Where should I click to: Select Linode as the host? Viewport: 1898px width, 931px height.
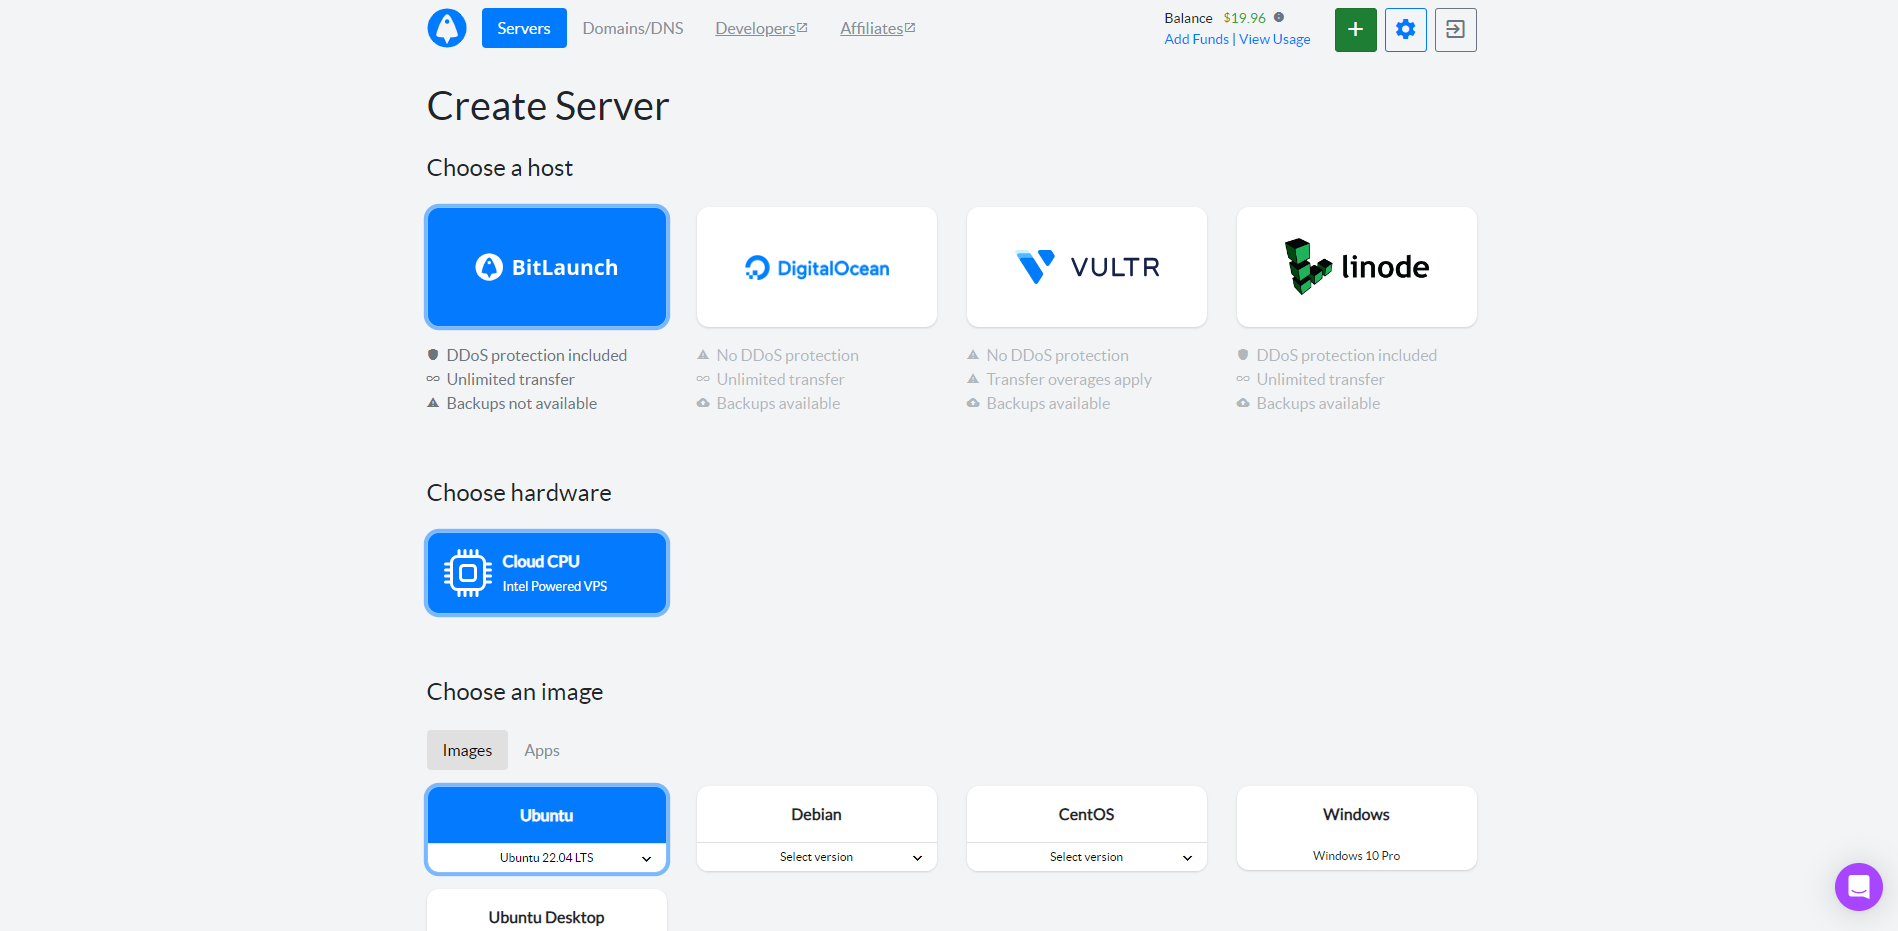click(1357, 267)
